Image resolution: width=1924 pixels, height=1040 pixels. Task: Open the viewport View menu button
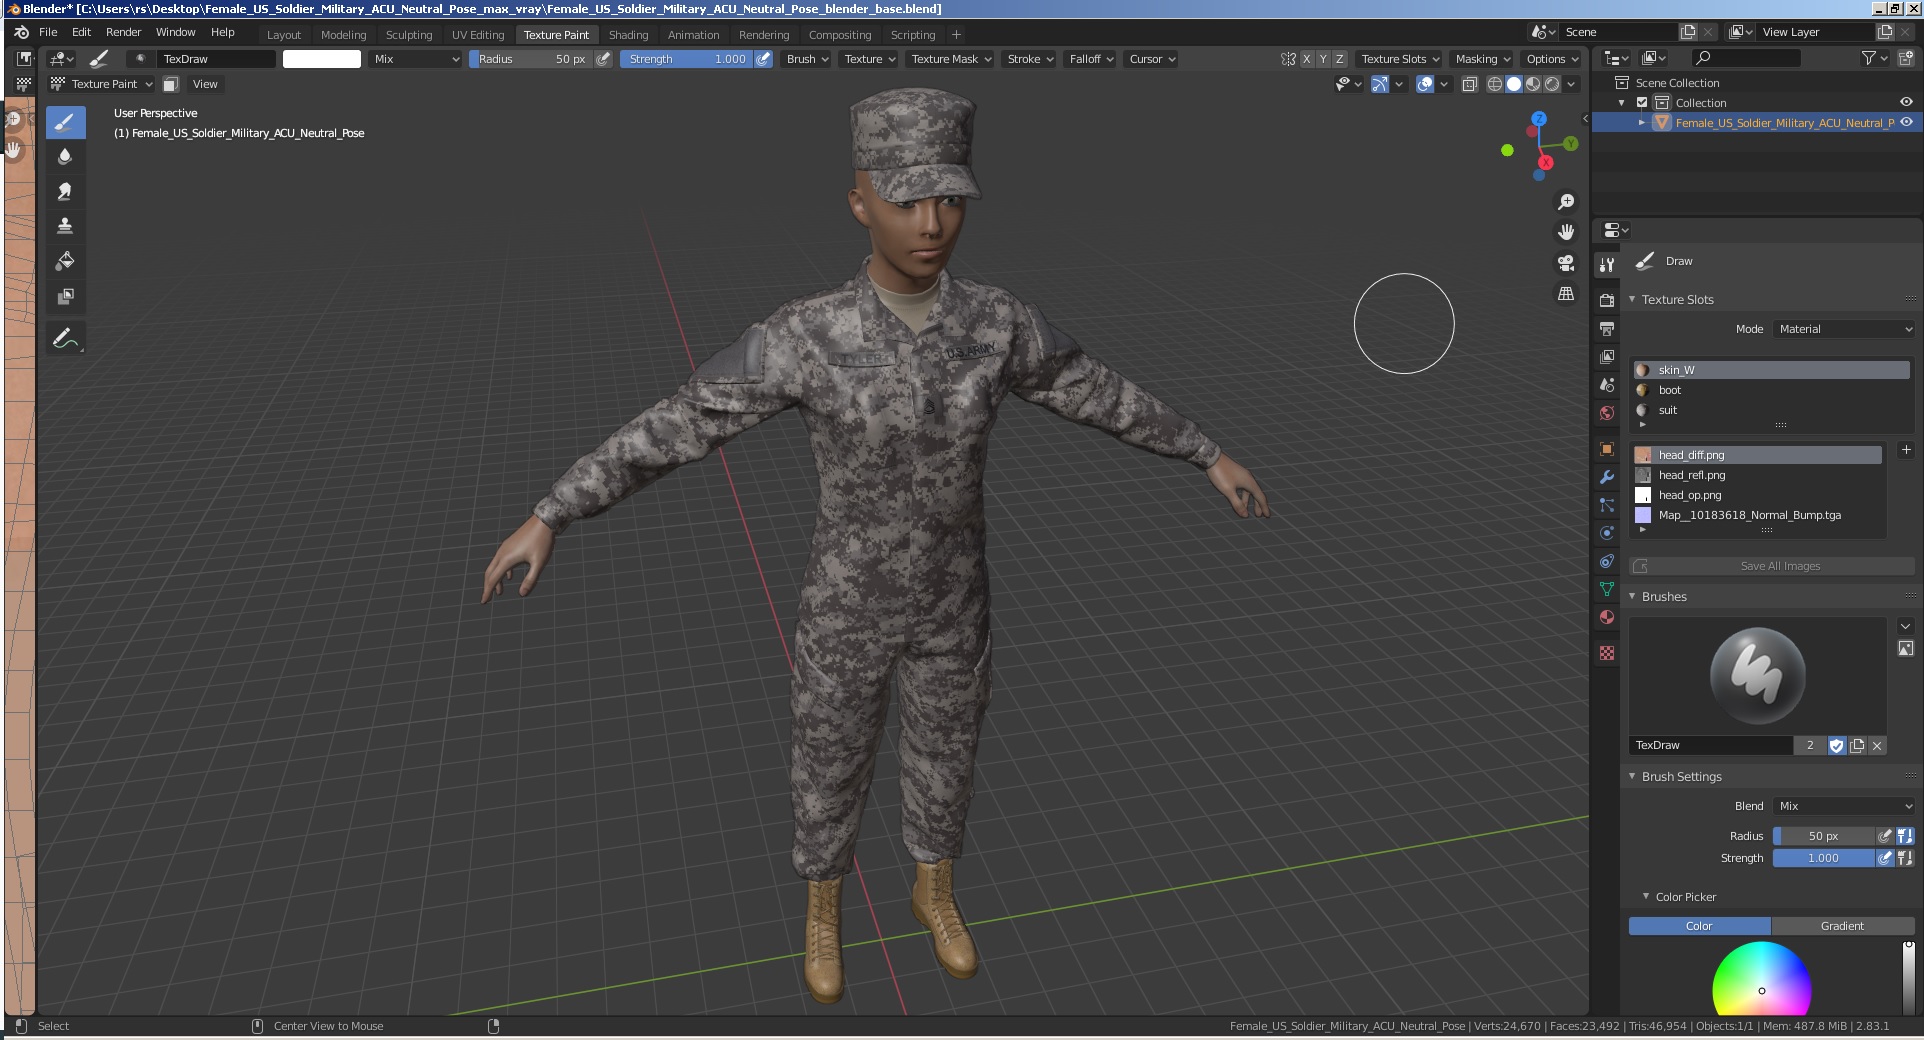205,84
